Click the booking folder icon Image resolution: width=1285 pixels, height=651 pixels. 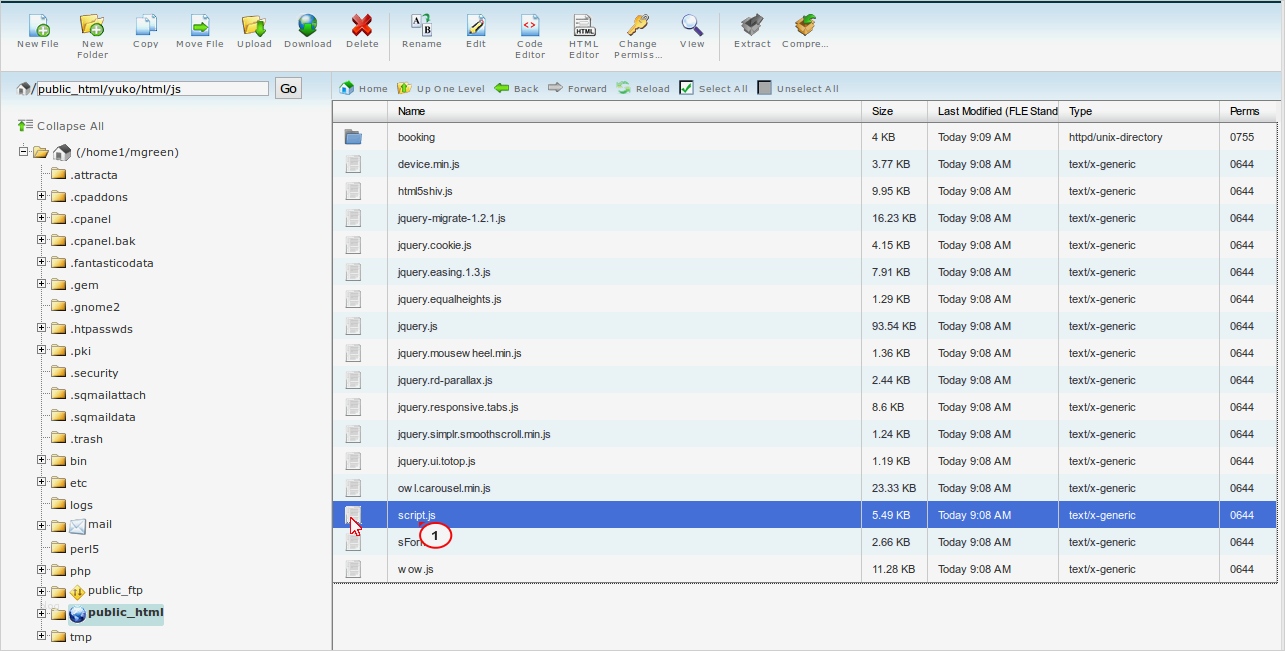click(353, 137)
